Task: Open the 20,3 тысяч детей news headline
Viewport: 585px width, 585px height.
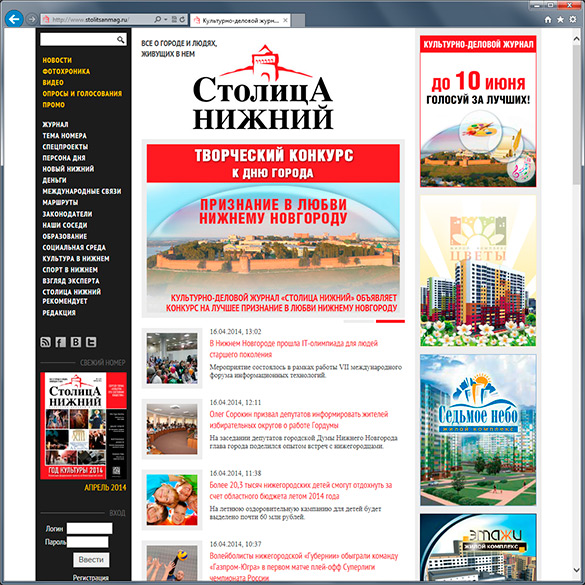Action: coord(301,490)
